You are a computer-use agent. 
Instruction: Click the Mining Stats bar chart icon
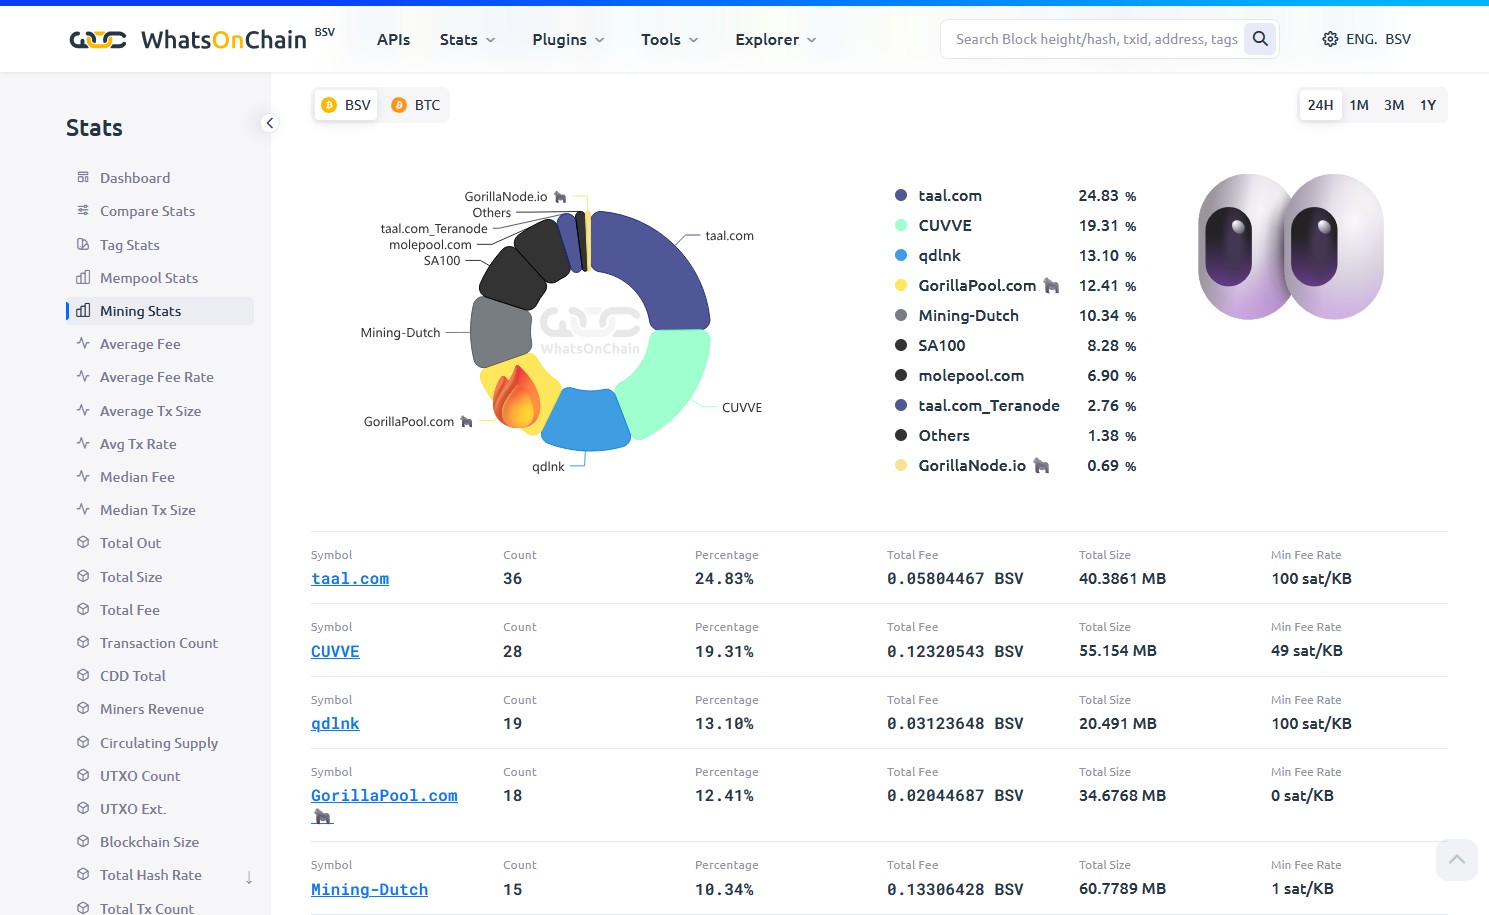tap(83, 310)
